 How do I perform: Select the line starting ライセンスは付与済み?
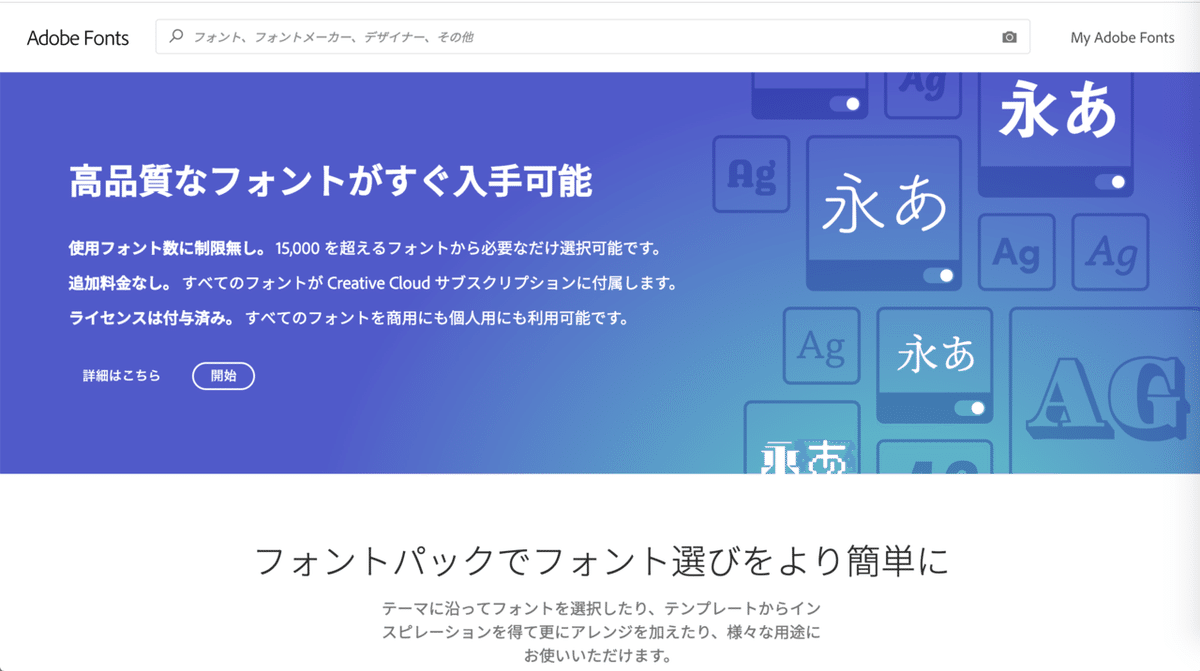[349, 319]
